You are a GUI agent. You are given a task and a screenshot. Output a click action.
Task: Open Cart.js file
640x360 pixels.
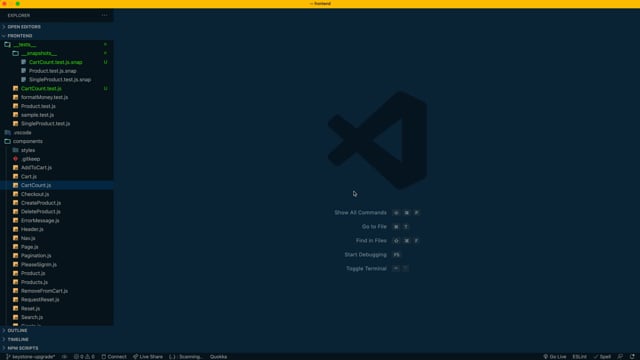pyautogui.click(x=57, y=177)
